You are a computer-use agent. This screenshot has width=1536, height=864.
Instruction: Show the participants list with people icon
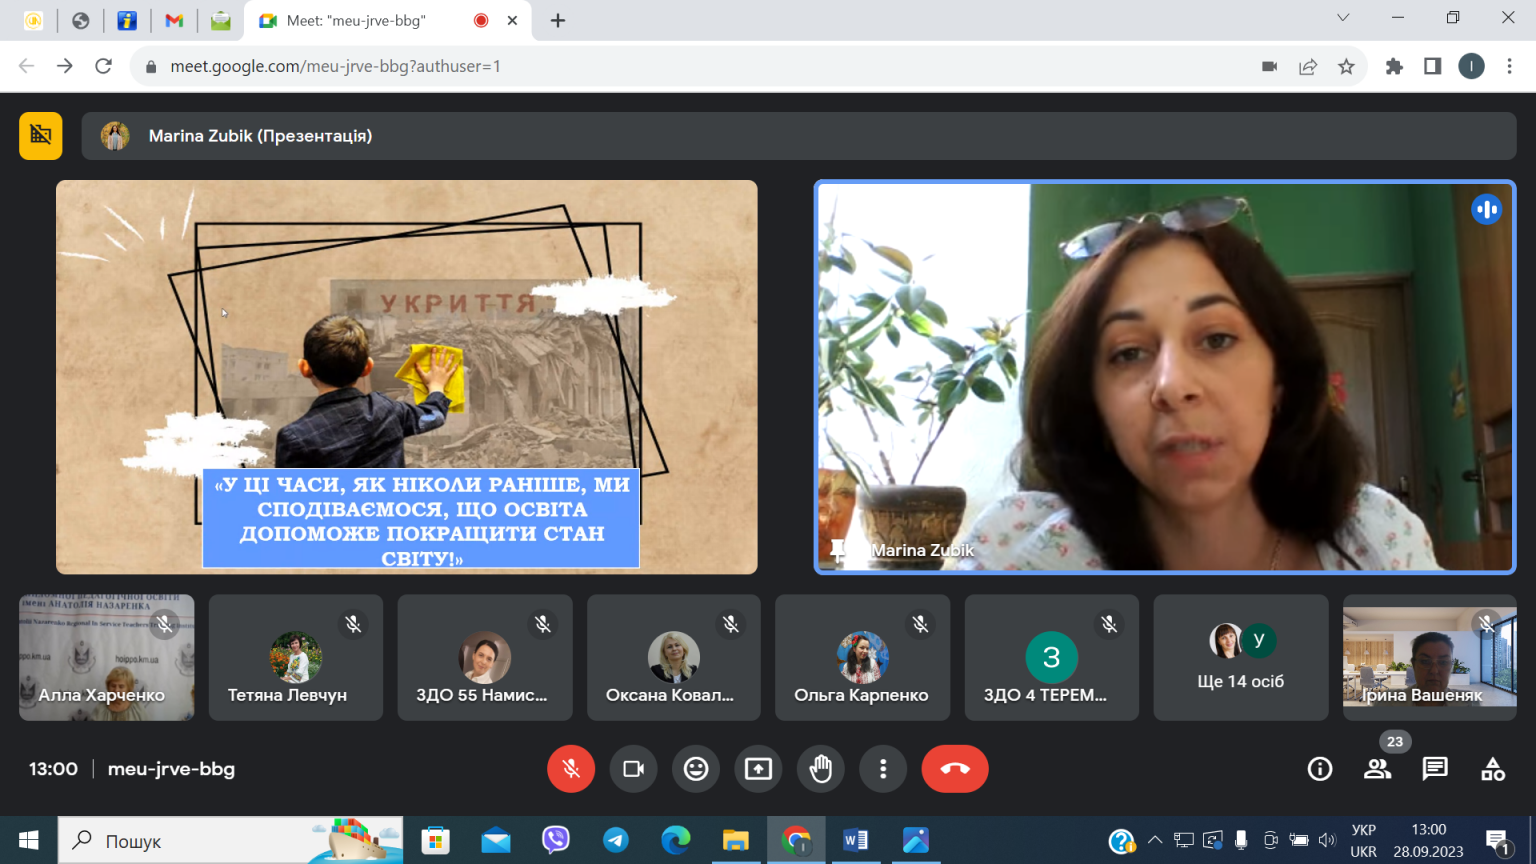tap(1377, 768)
